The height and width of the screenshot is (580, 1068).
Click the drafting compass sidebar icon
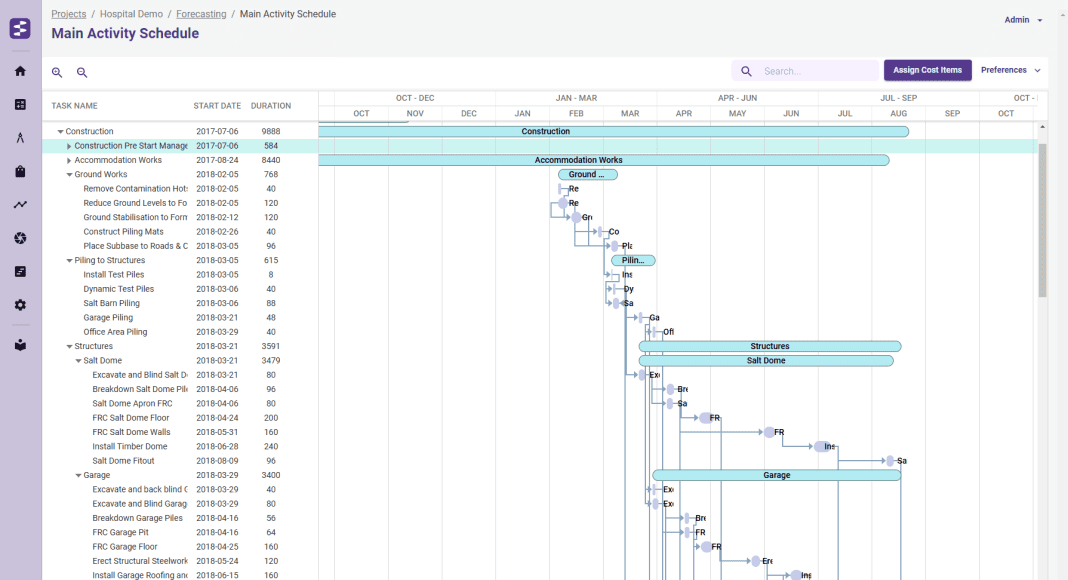(x=20, y=138)
